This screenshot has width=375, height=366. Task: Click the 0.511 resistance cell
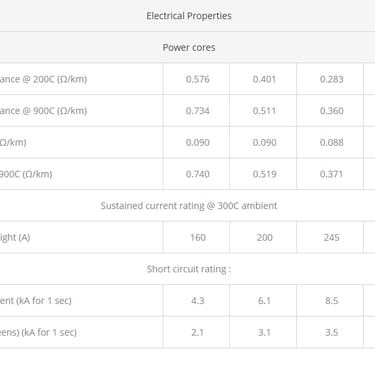264,111
